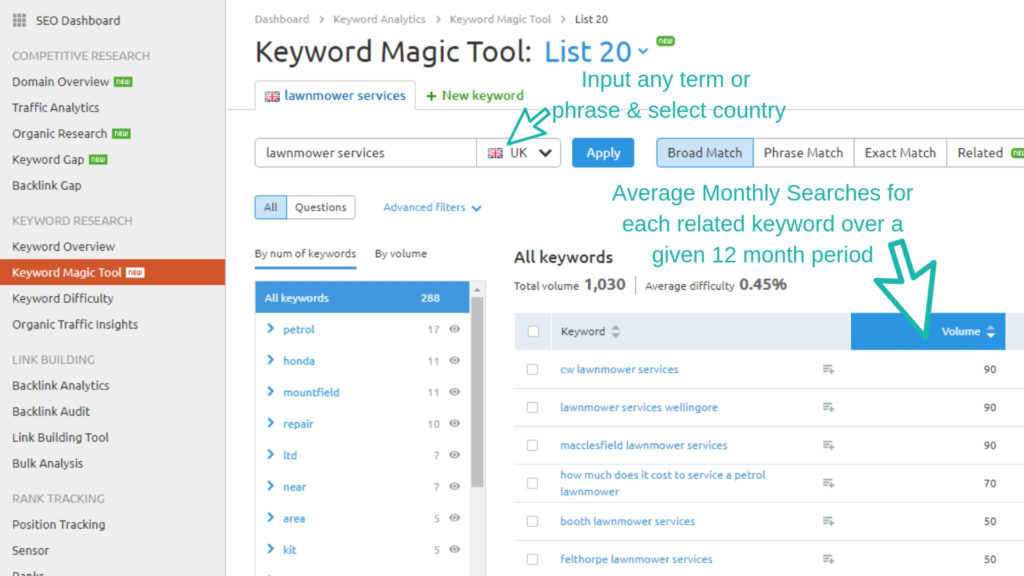This screenshot has width=1024, height=576.
Task: Open Position Tracking in sidebar
Action: 58,524
